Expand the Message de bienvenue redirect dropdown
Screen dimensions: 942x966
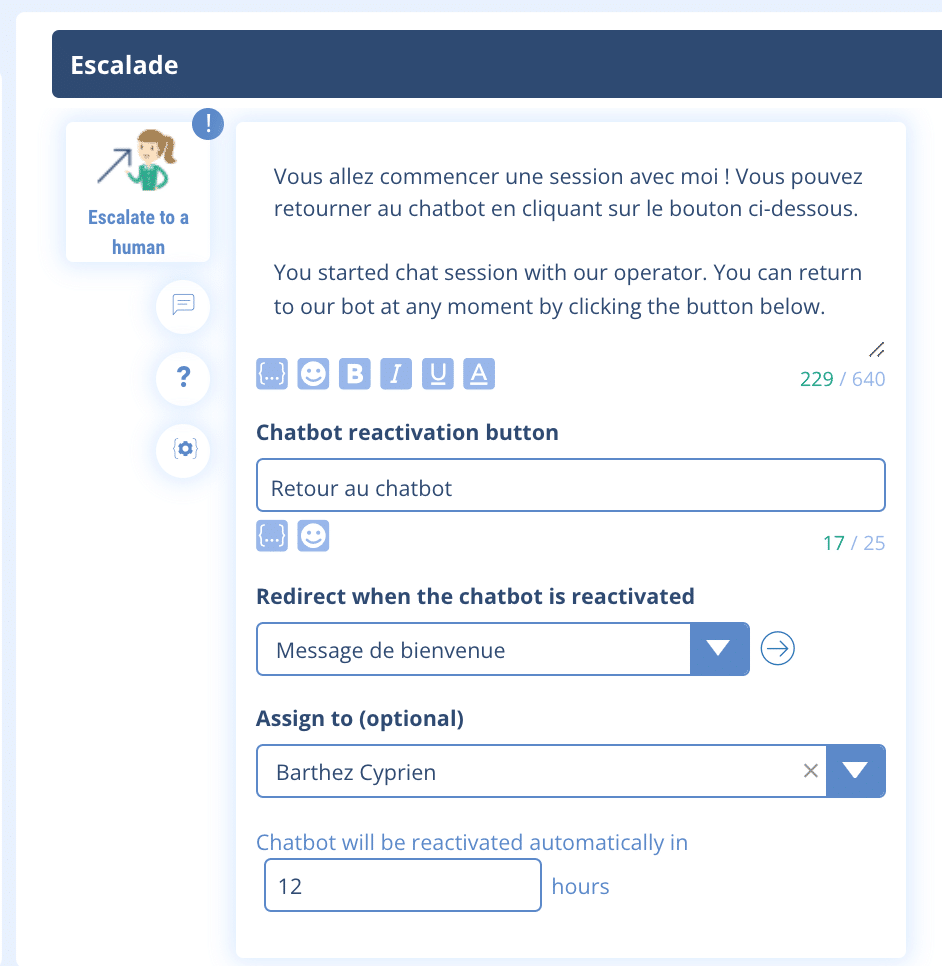tap(719, 649)
